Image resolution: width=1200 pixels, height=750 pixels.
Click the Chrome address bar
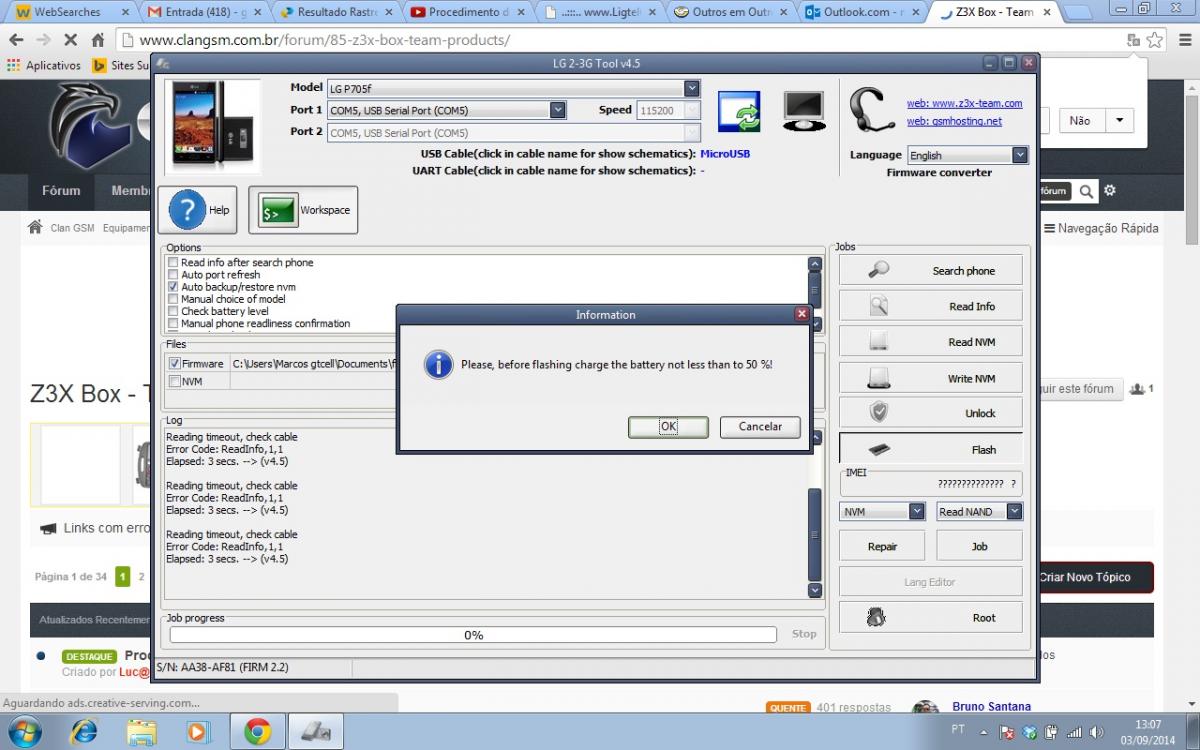pyautogui.click(x=628, y=40)
